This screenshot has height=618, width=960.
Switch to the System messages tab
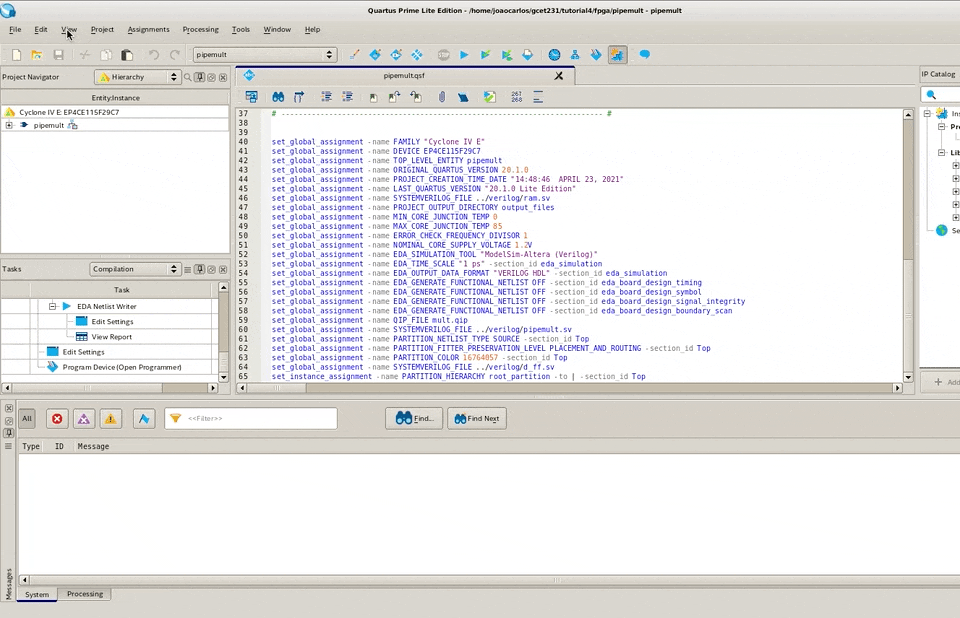(37, 594)
